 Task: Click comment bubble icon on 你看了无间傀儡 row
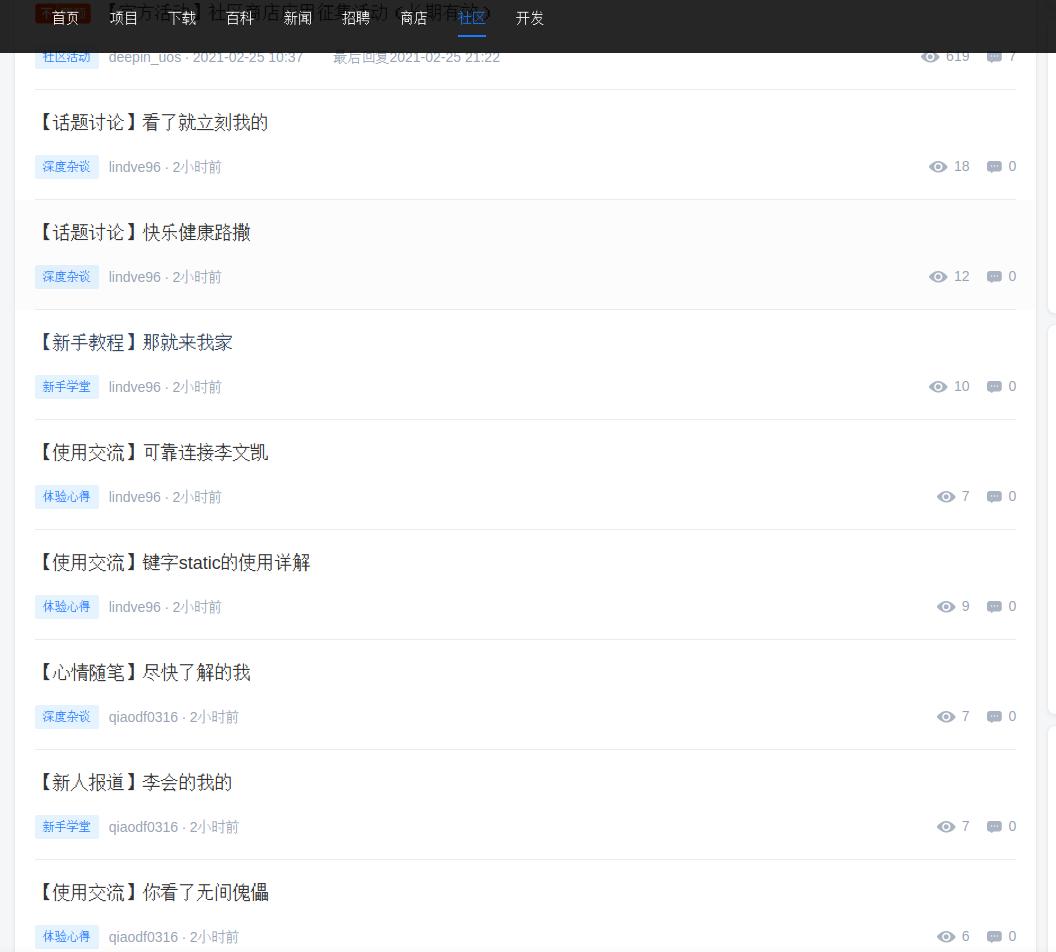pyautogui.click(x=994, y=937)
